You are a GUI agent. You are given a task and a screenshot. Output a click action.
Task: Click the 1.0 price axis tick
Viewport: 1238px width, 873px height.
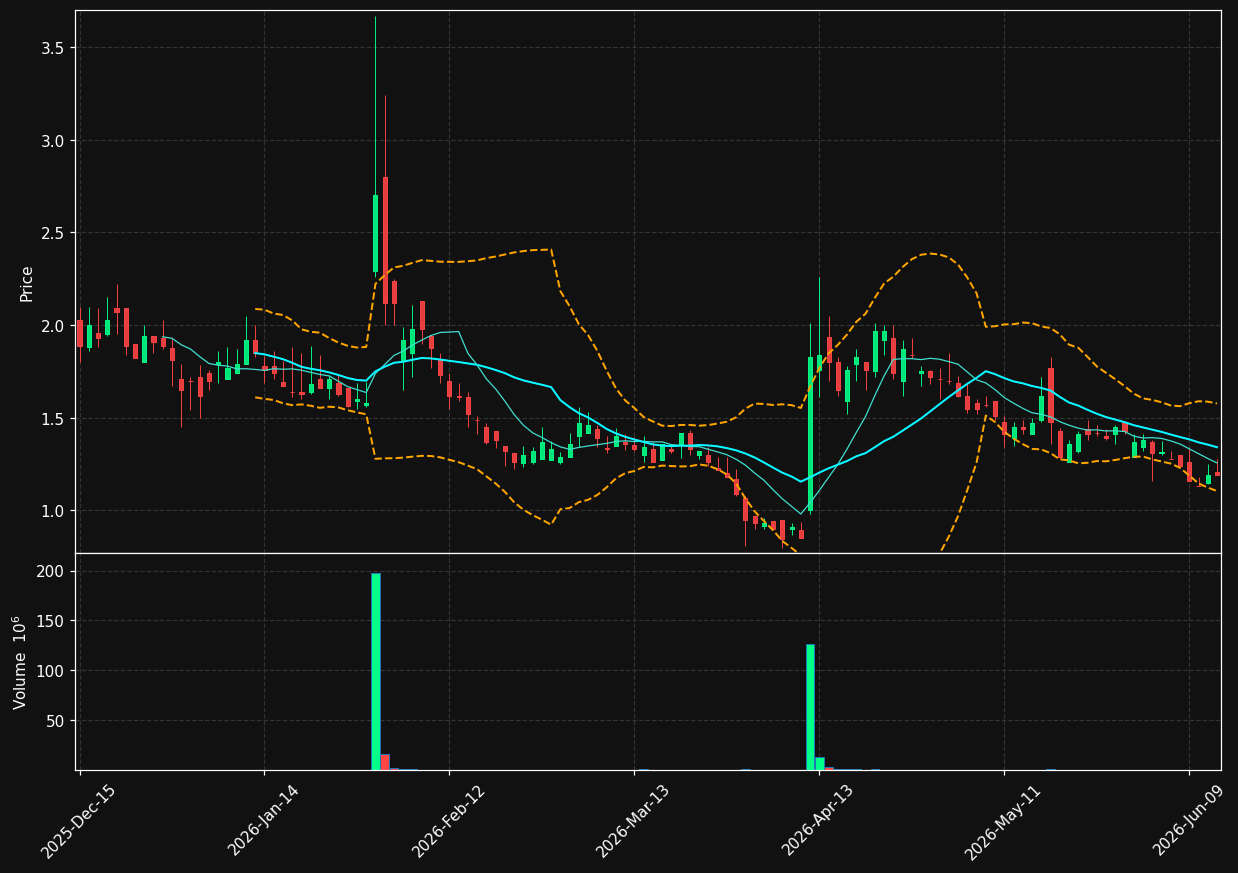pos(55,511)
